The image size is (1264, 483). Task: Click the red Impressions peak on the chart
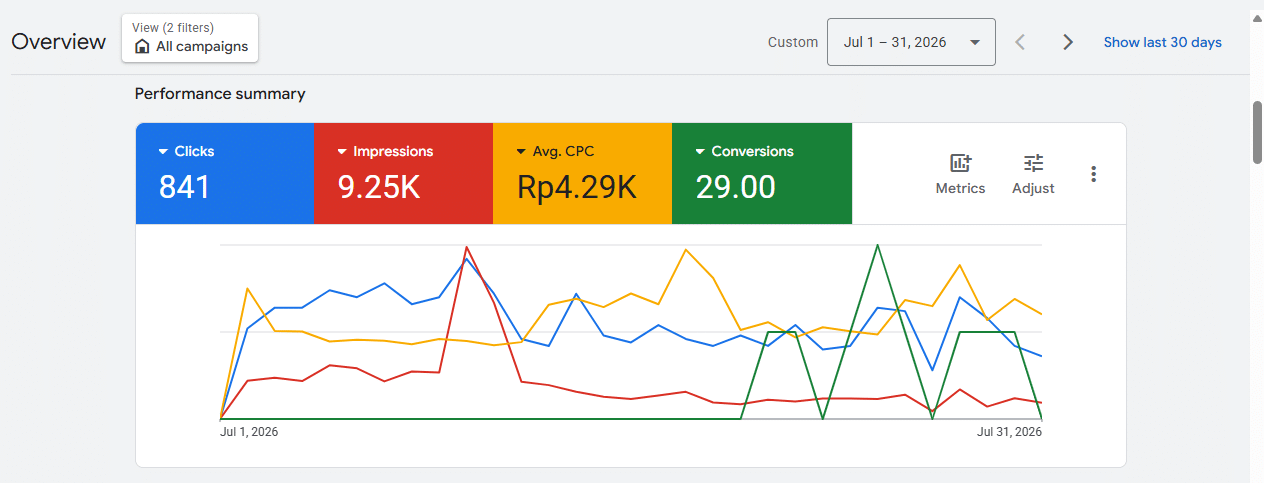click(x=467, y=247)
